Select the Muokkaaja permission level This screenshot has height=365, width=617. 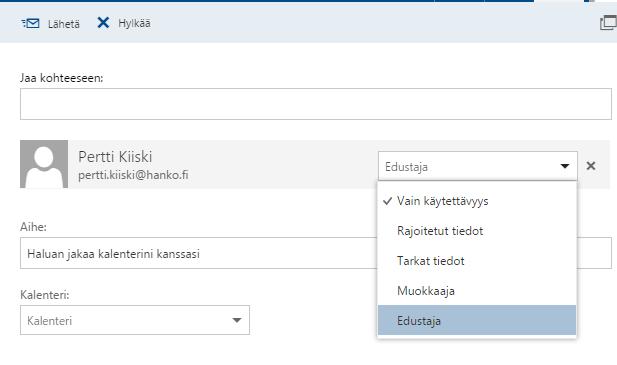point(477,291)
